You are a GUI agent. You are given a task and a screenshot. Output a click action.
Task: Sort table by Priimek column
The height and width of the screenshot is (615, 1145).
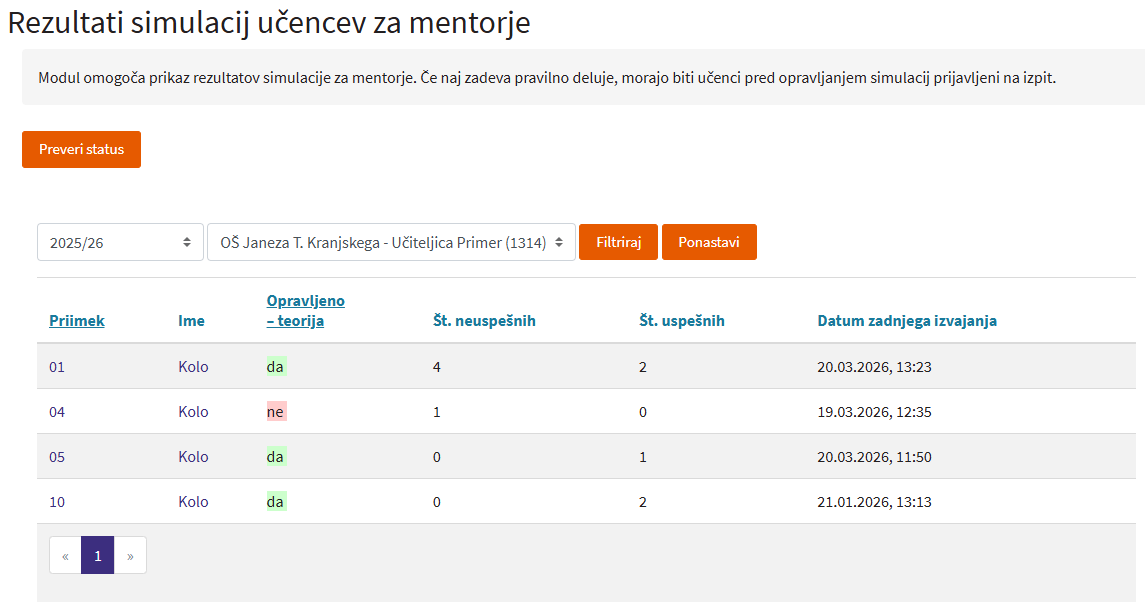tap(77, 321)
